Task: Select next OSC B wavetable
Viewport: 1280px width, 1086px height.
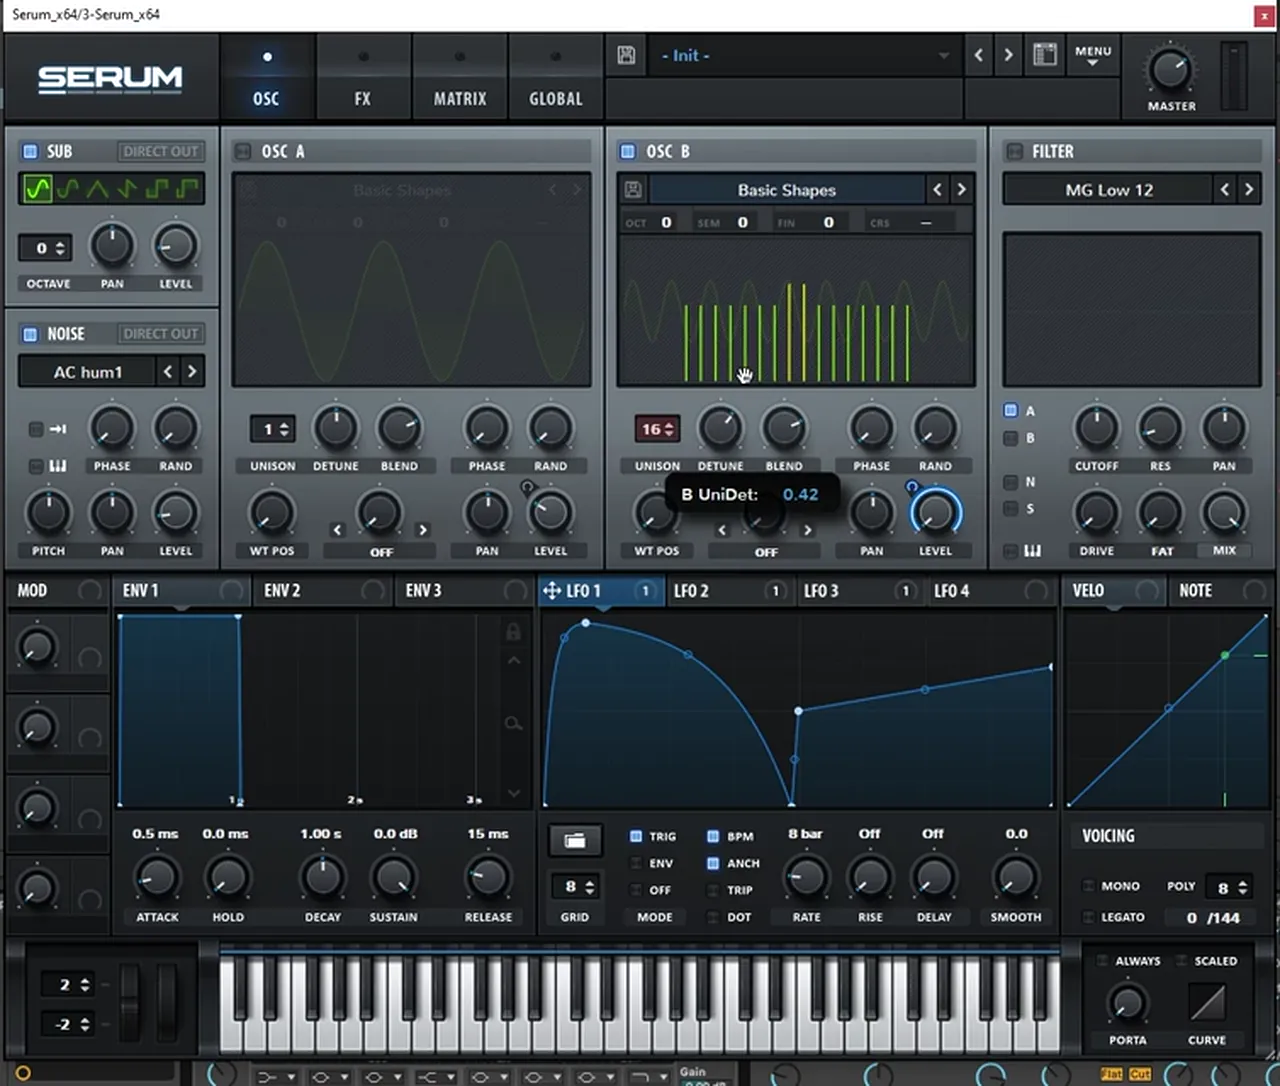Action: 961,189
